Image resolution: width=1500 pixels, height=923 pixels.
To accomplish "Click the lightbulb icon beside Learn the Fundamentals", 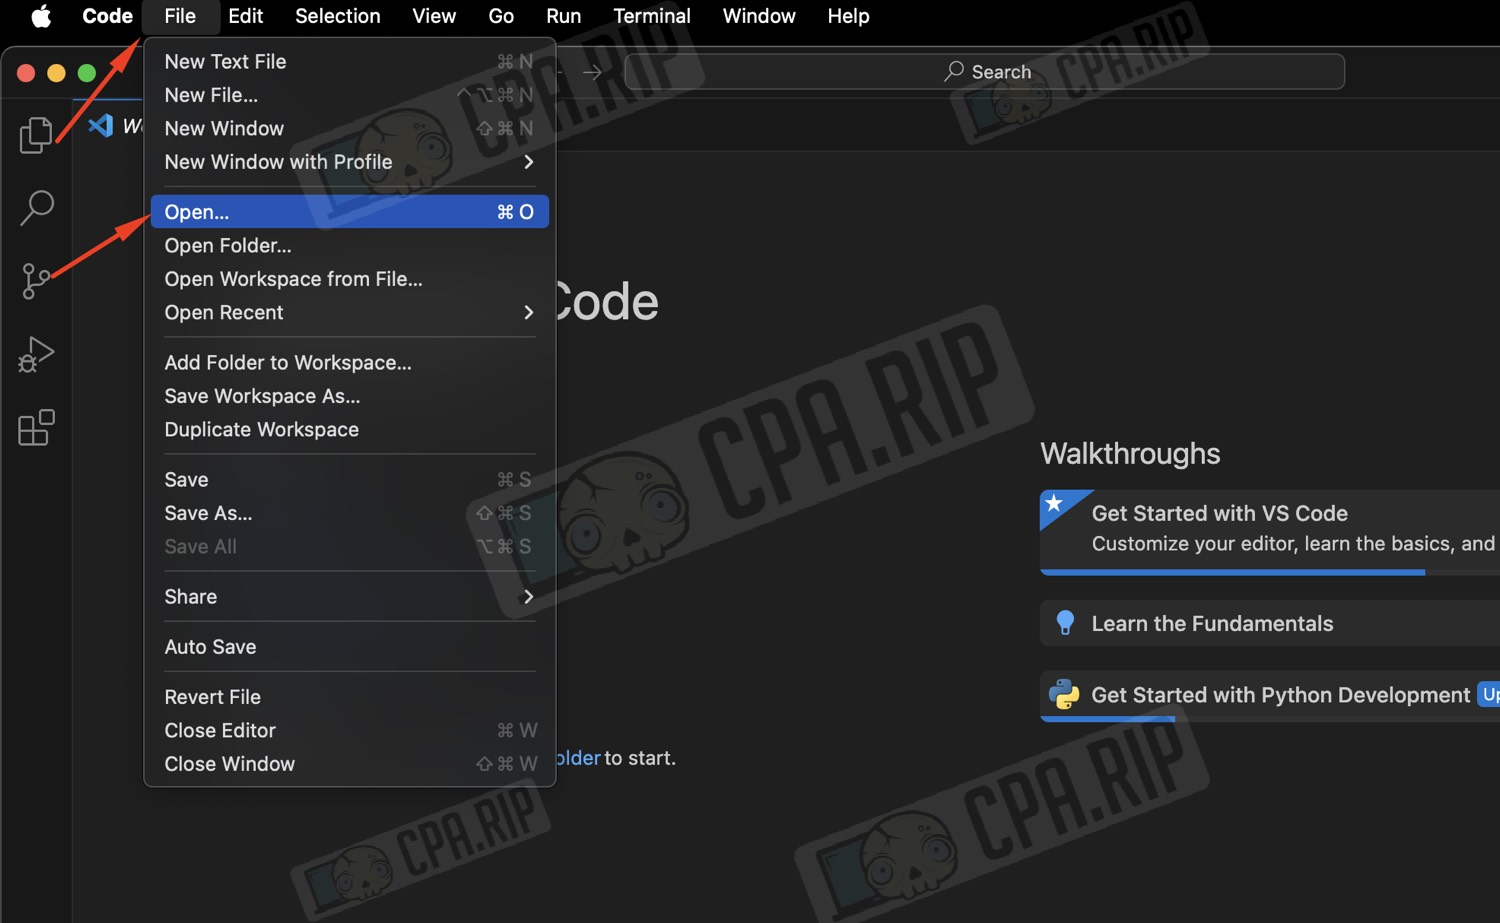I will pos(1065,623).
